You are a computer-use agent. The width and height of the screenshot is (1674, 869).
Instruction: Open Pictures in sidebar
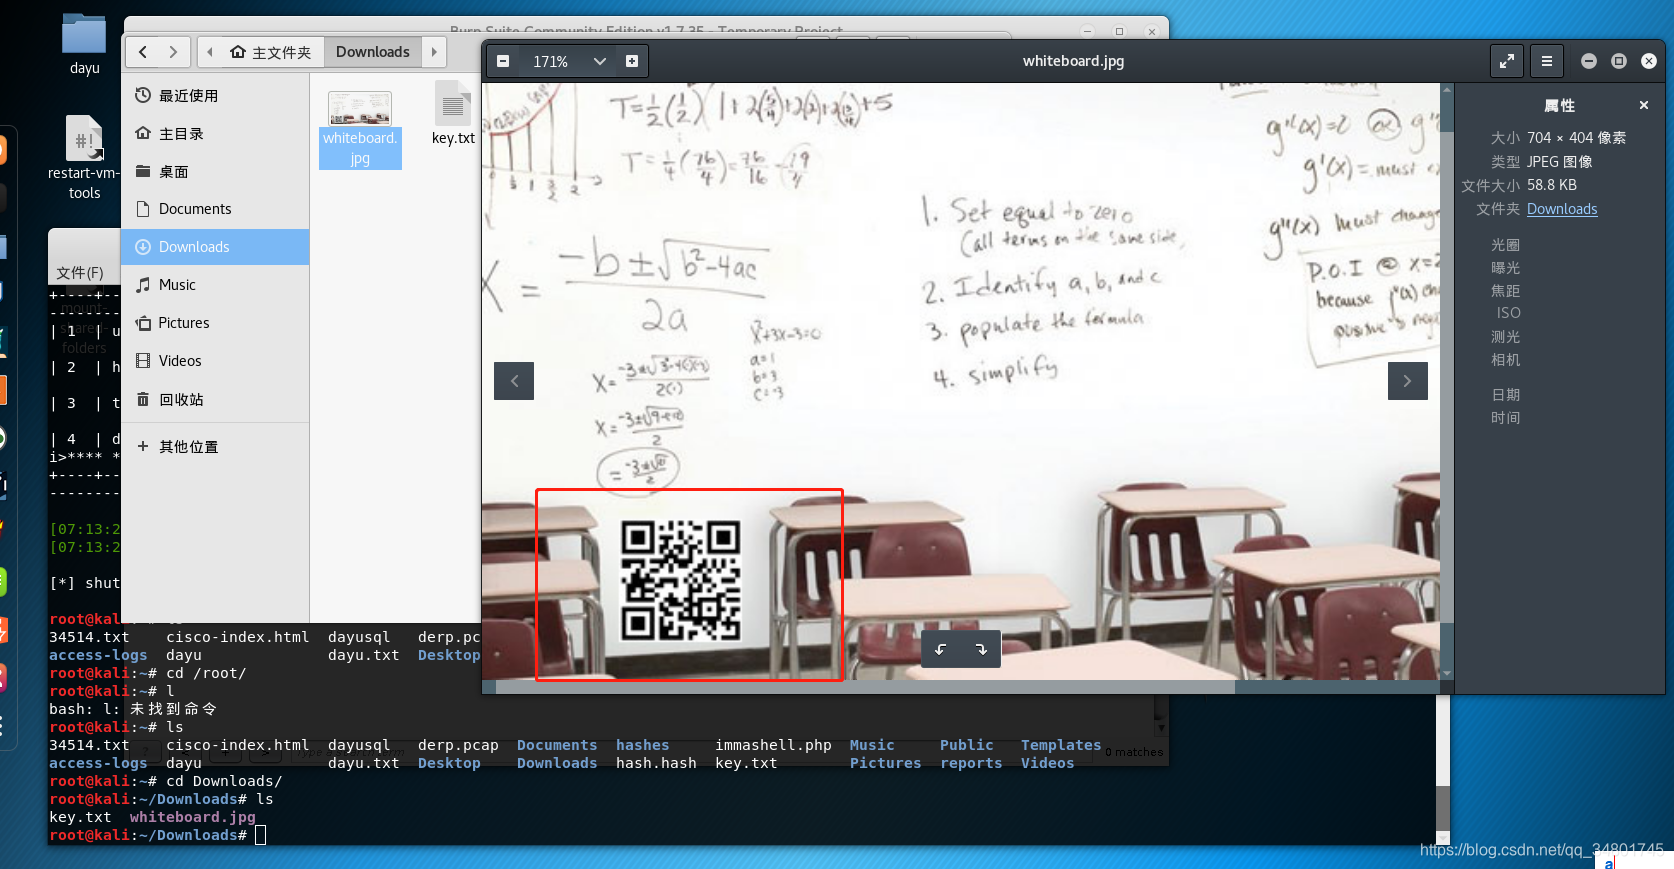click(x=215, y=323)
